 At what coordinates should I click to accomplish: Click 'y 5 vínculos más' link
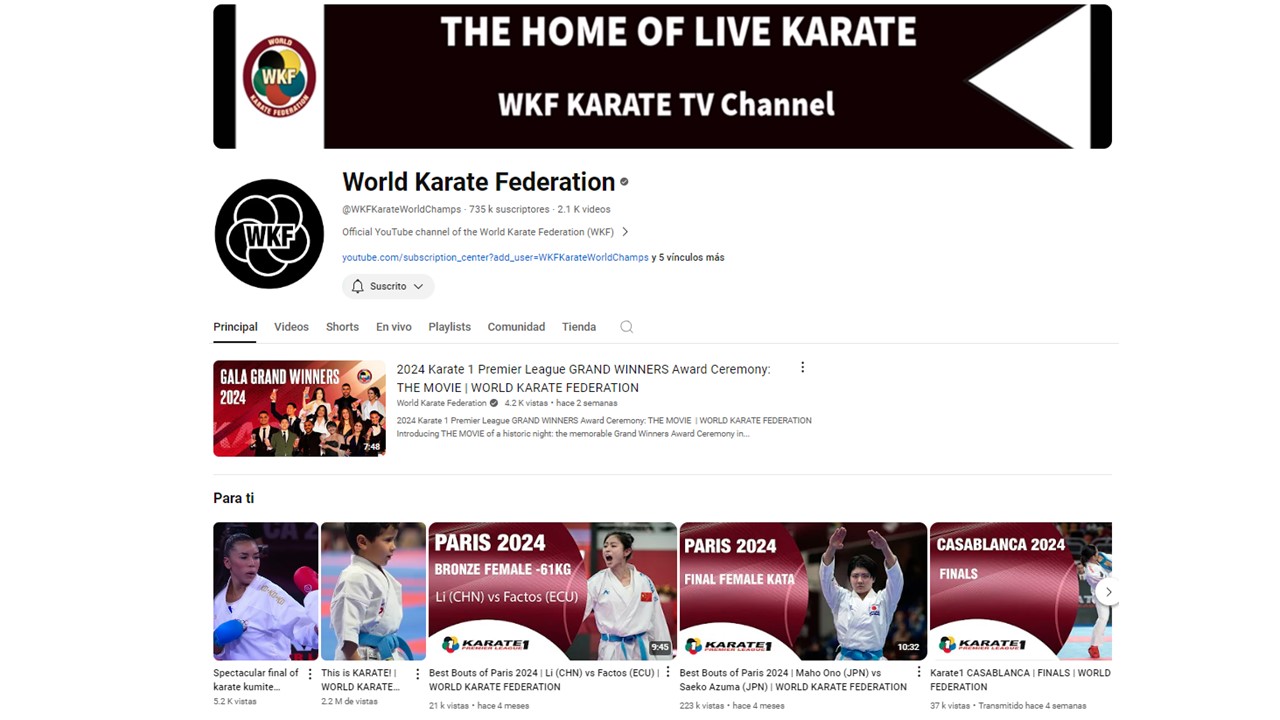[x=688, y=257]
